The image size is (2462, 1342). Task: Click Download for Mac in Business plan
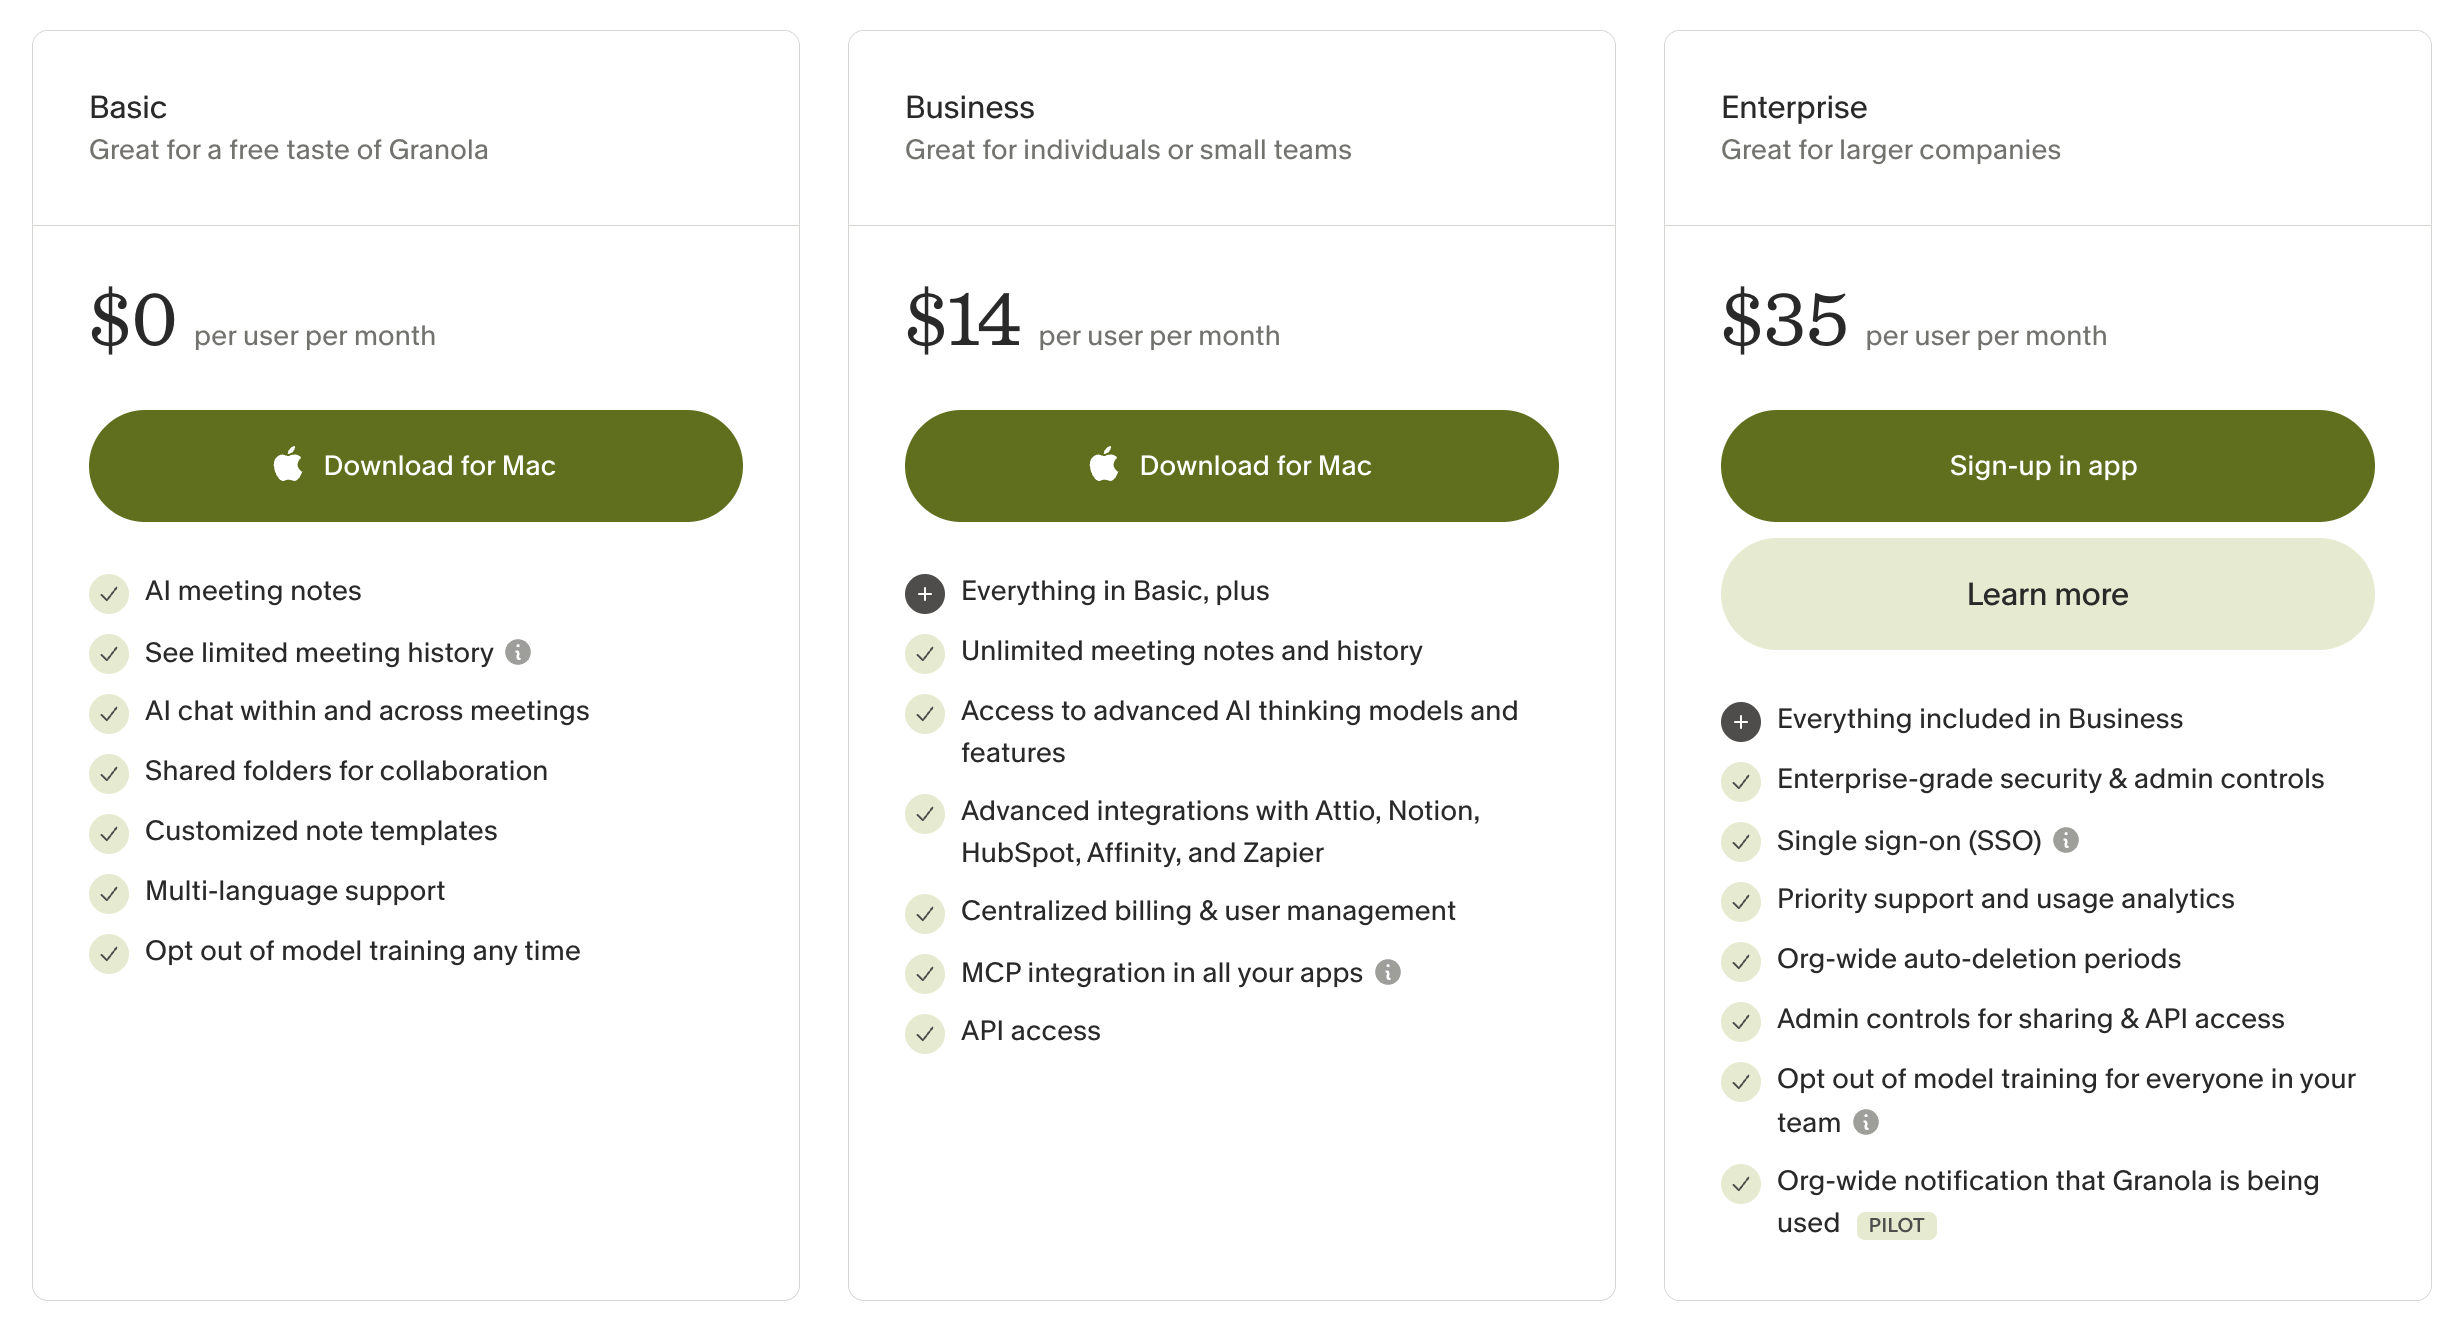[1232, 466]
